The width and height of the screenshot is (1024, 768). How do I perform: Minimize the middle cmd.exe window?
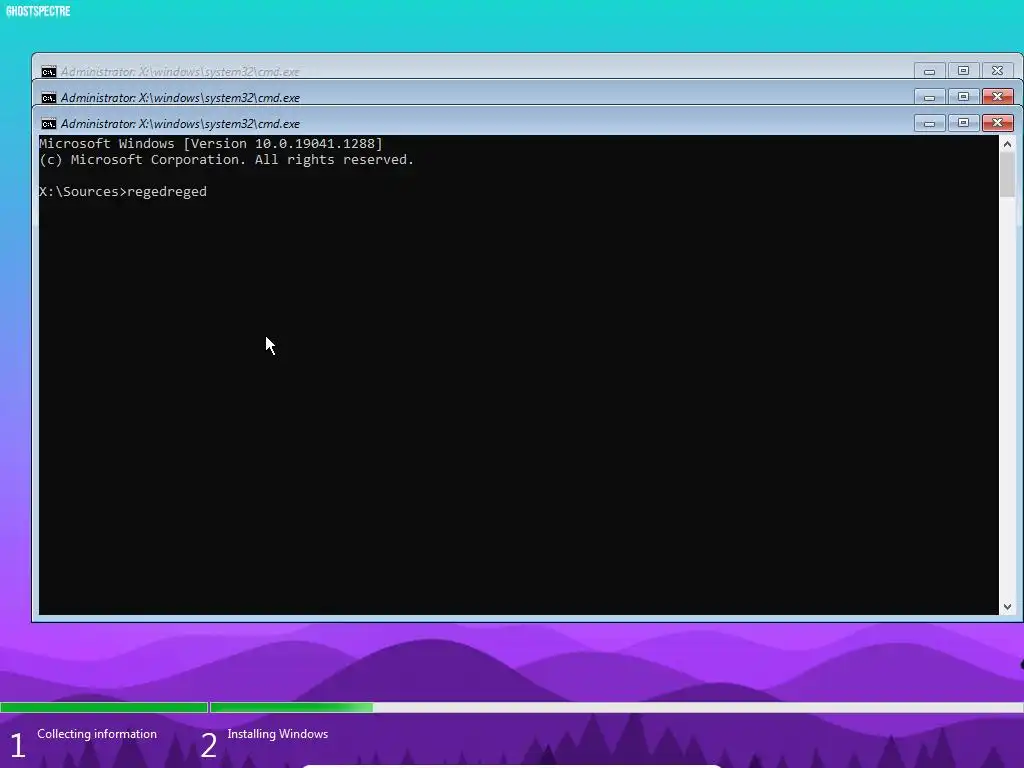pos(929,97)
